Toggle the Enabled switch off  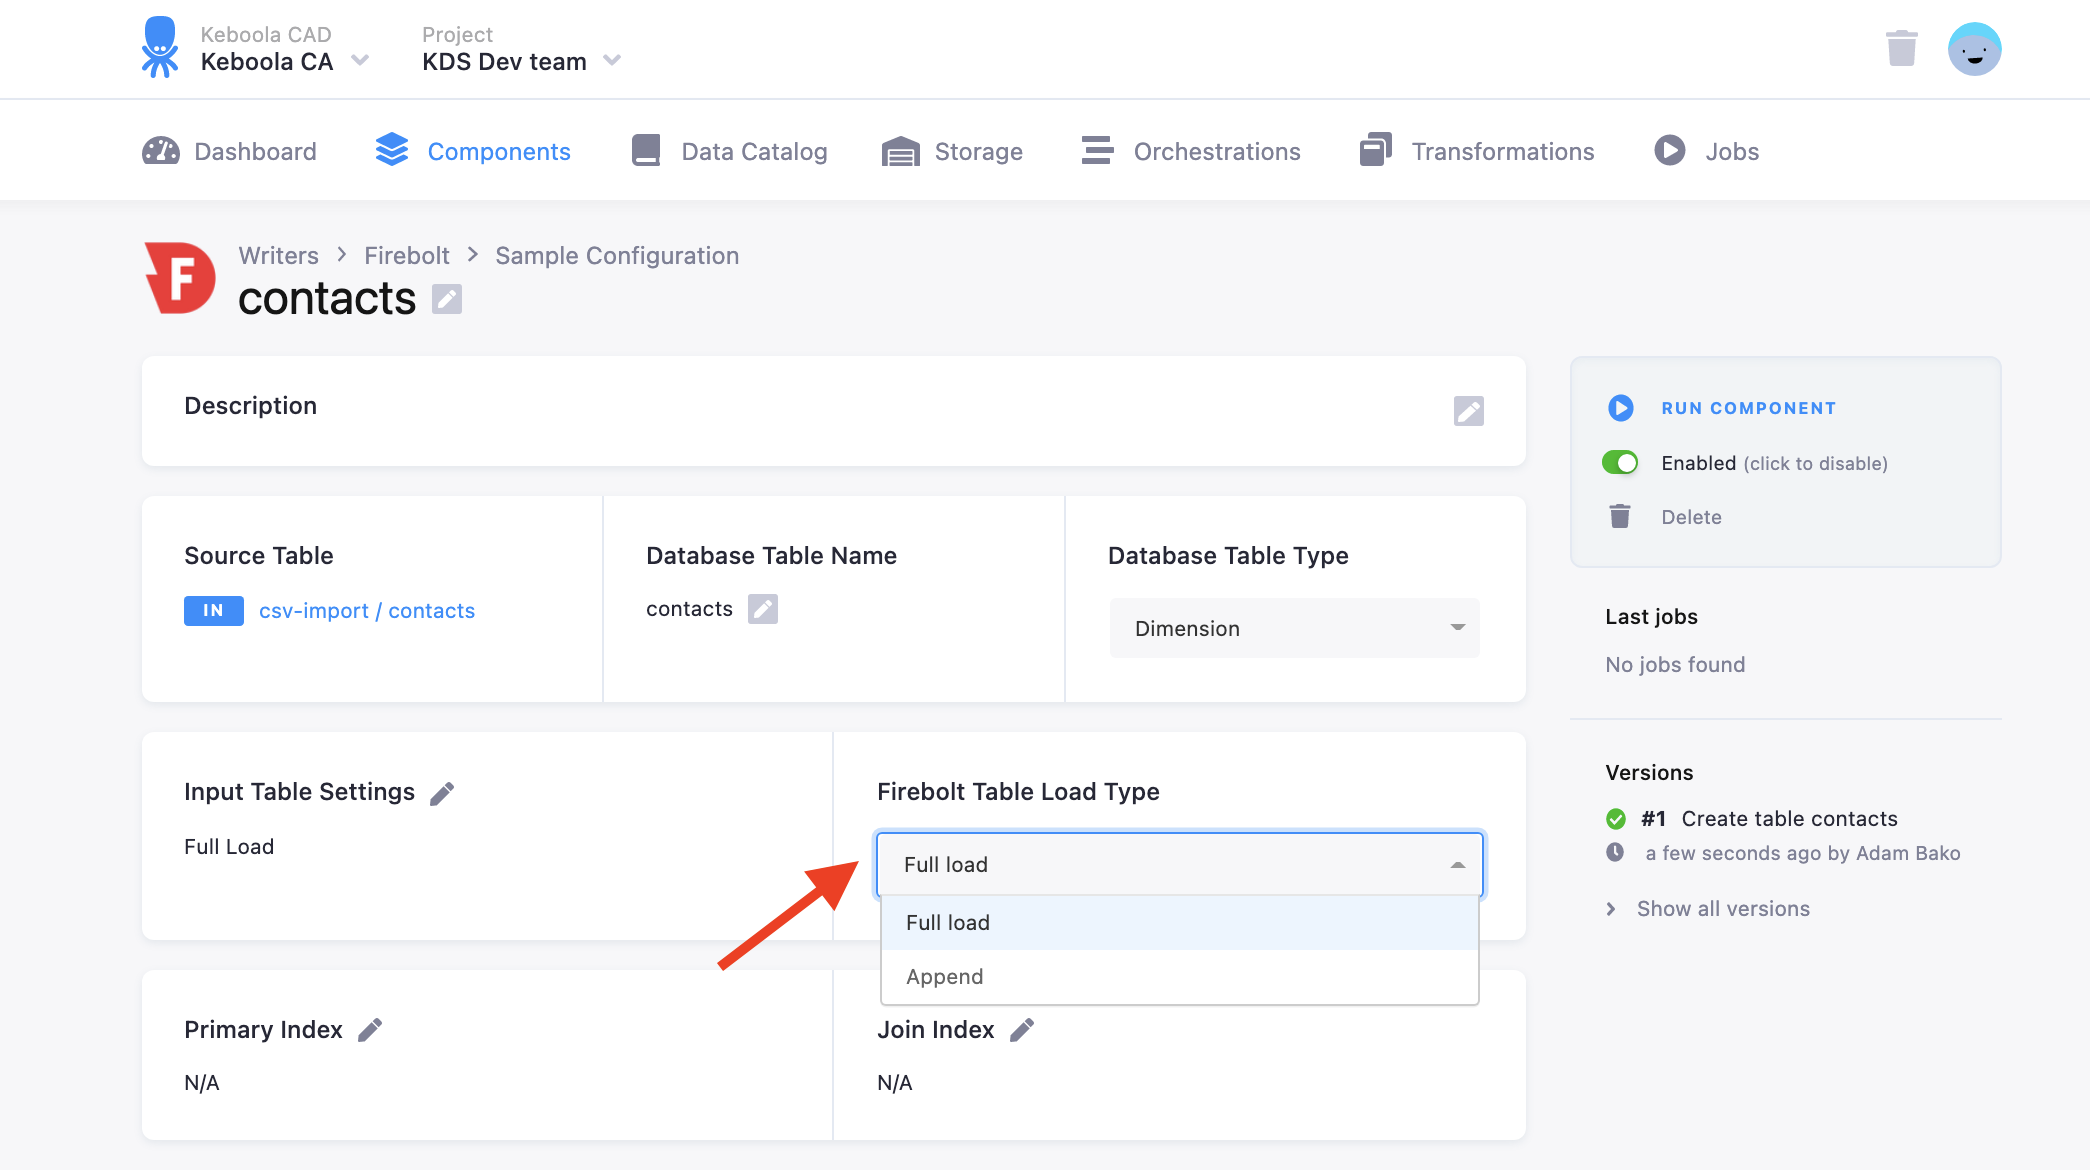[x=1620, y=463]
